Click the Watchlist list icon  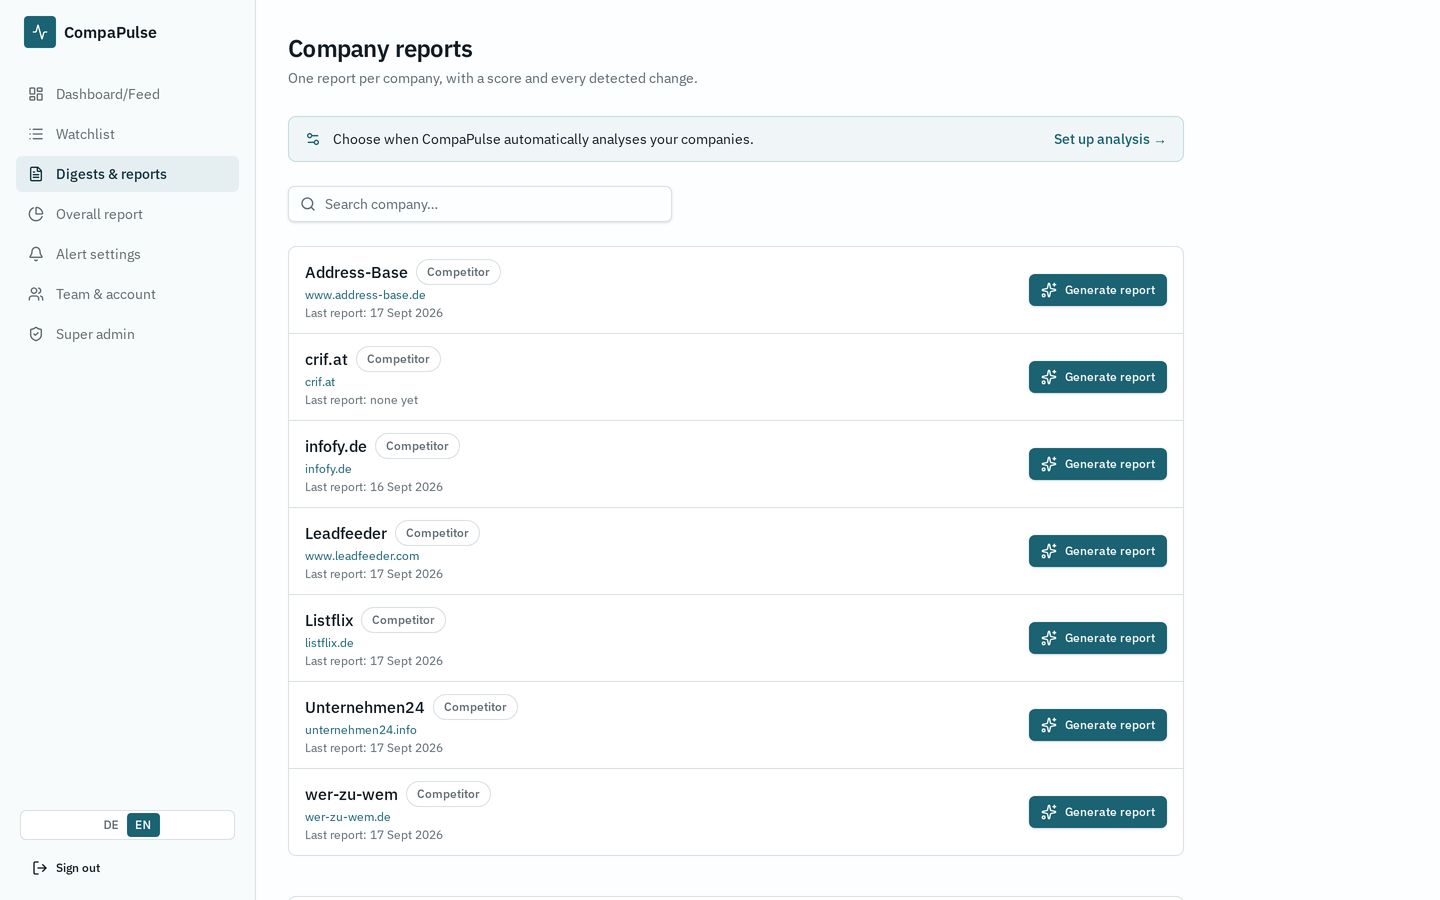click(x=36, y=134)
